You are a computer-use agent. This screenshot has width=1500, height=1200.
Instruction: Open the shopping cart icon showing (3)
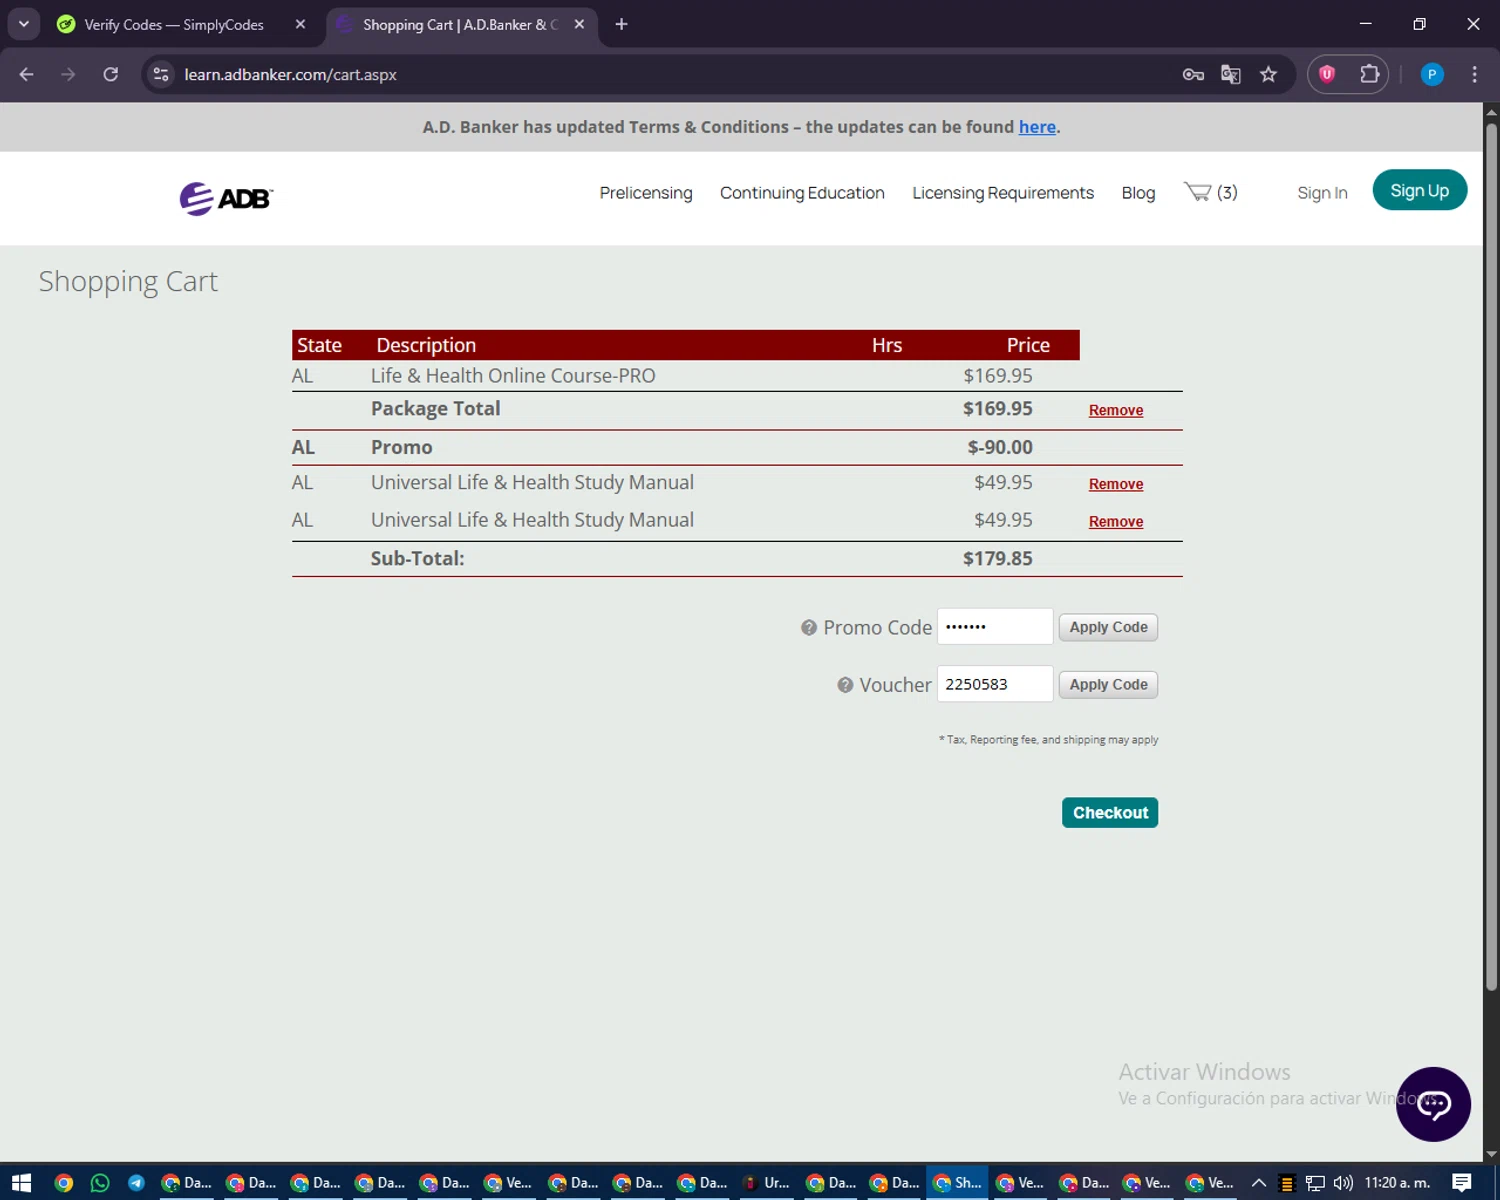click(1210, 192)
